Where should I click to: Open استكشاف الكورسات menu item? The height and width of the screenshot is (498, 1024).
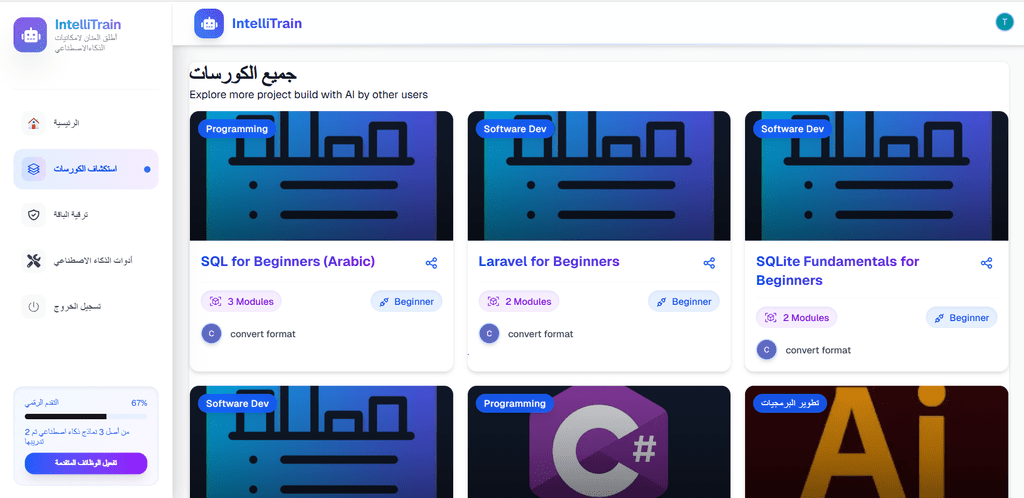point(86,169)
